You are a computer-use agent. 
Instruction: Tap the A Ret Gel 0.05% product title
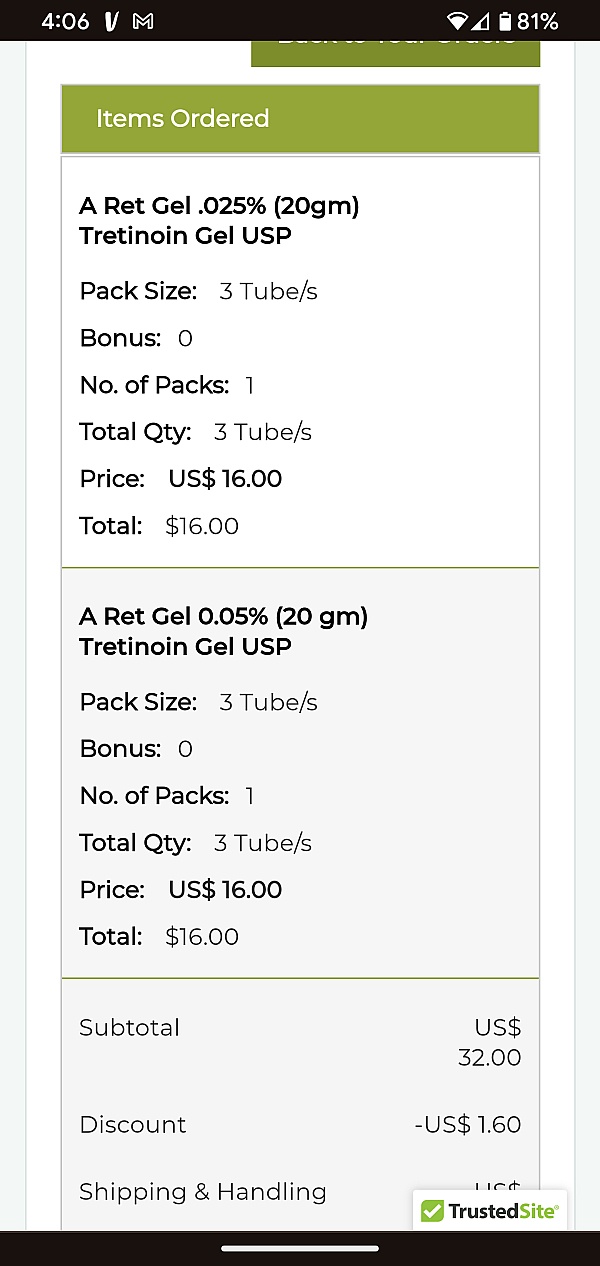224,631
